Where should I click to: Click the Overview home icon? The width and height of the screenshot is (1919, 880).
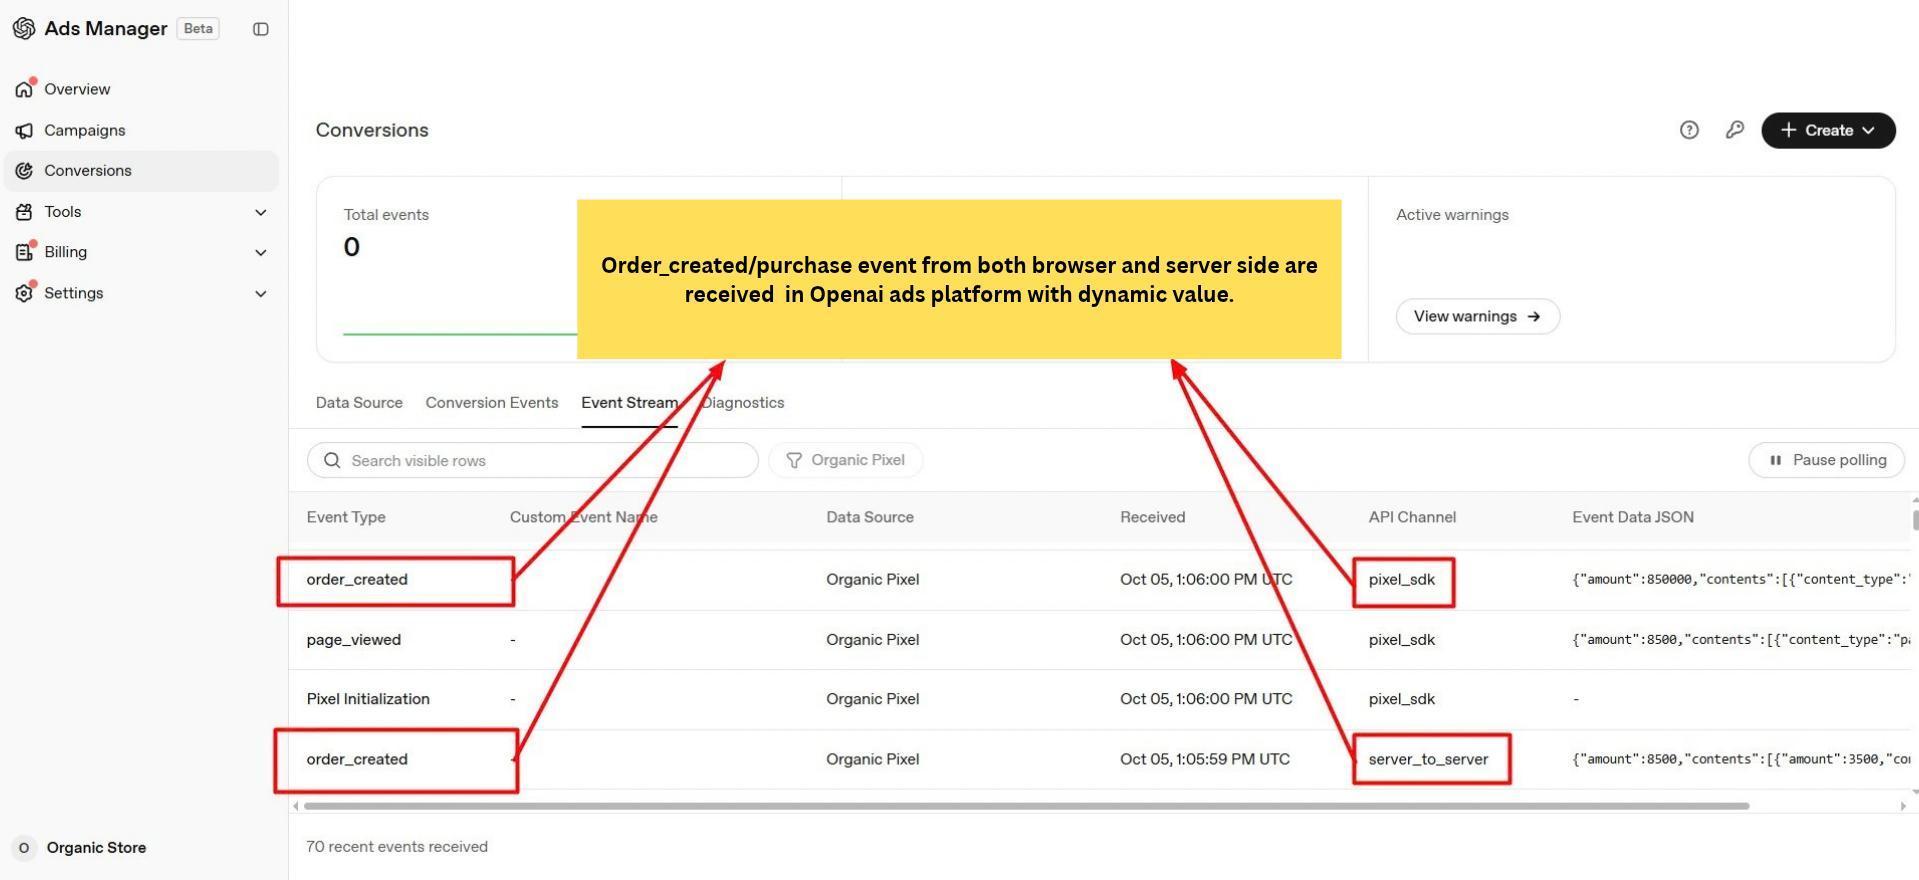[x=24, y=89]
